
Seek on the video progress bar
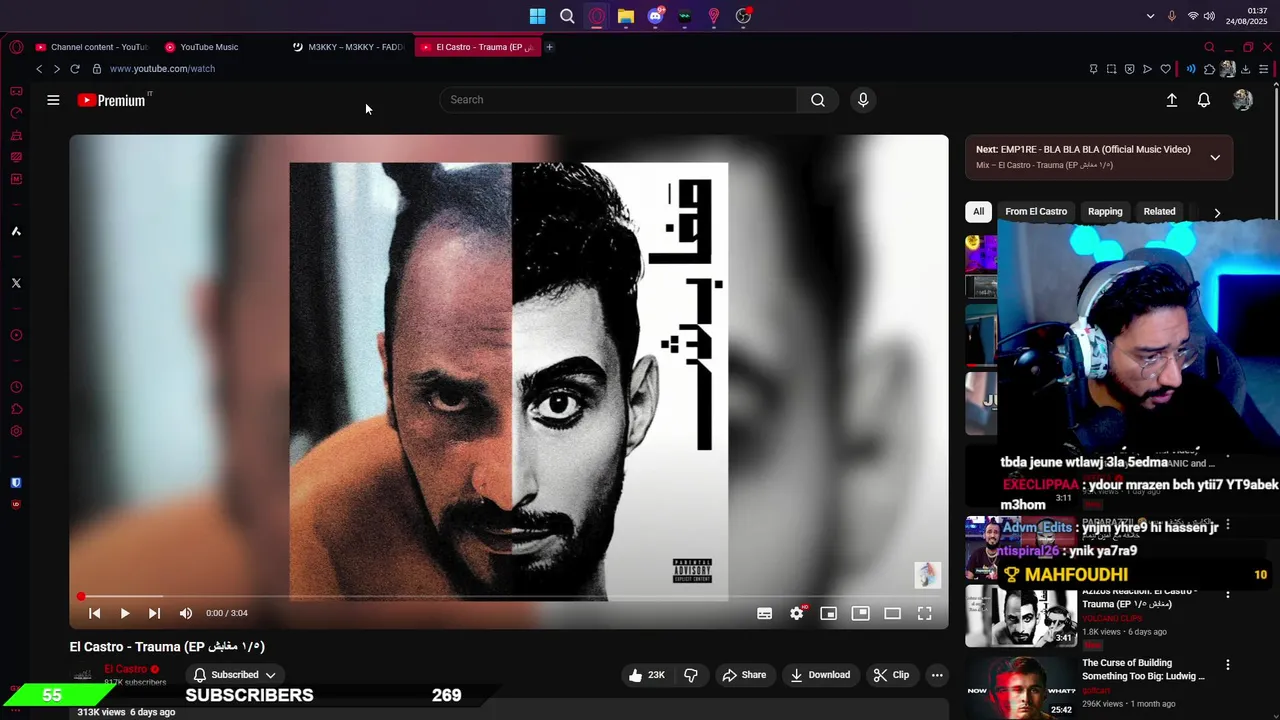tap(509, 597)
